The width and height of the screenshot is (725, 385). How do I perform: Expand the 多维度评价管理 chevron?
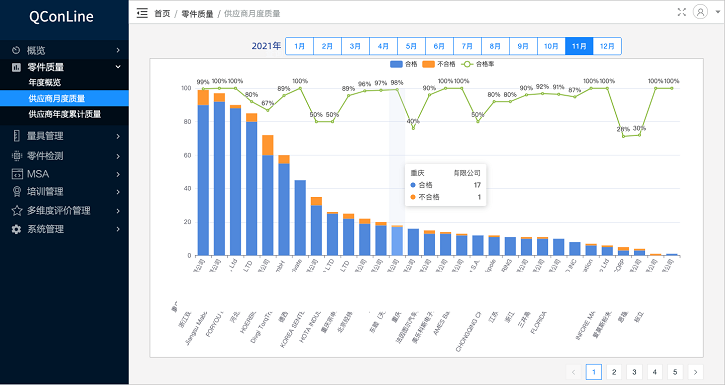click(x=118, y=211)
